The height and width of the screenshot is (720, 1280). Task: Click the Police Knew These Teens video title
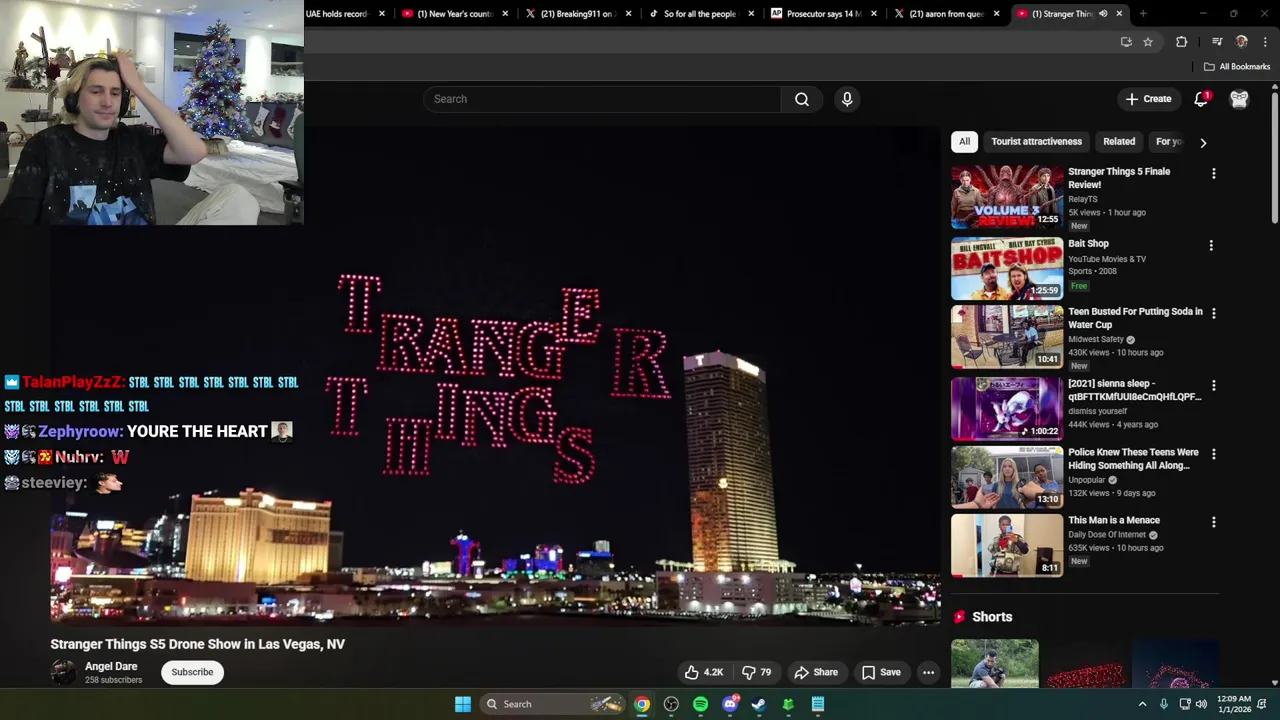tap(1133, 459)
